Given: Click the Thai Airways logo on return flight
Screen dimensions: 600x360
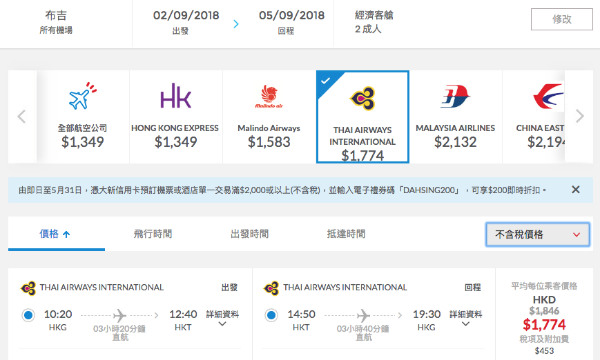Looking at the screenshot, I should pos(271,288).
